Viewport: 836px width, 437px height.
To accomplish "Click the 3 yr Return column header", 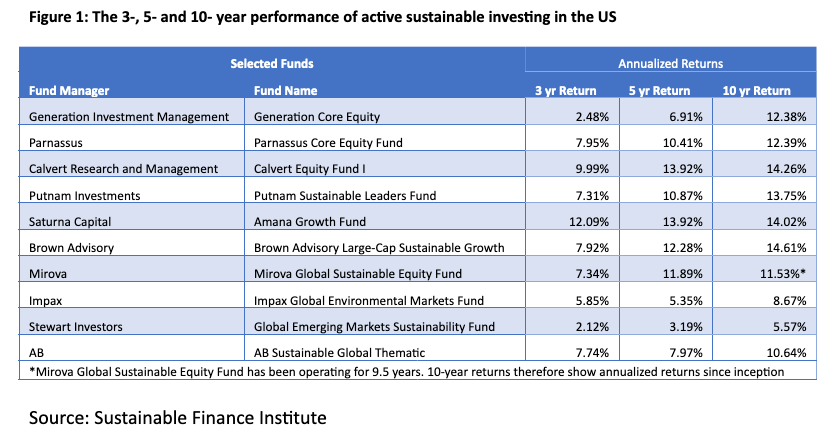I will pyautogui.click(x=566, y=90).
